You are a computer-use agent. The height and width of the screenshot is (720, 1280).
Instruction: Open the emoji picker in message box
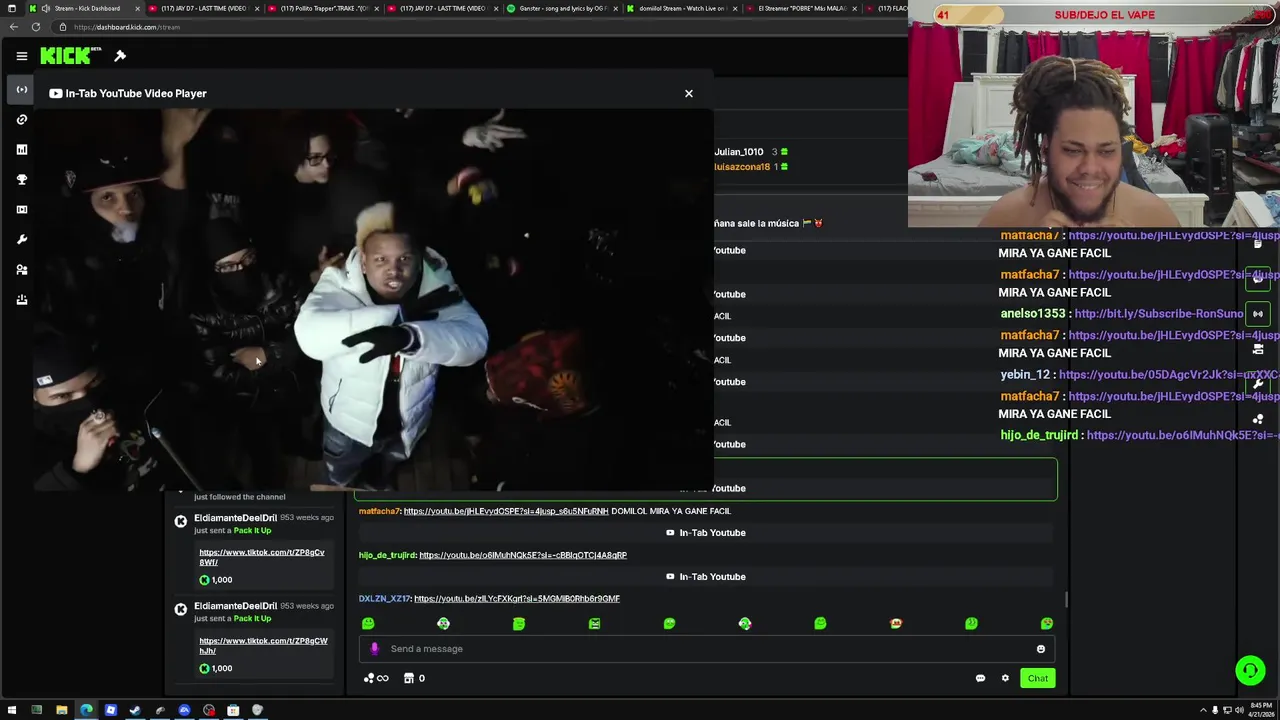pos(1040,649)
